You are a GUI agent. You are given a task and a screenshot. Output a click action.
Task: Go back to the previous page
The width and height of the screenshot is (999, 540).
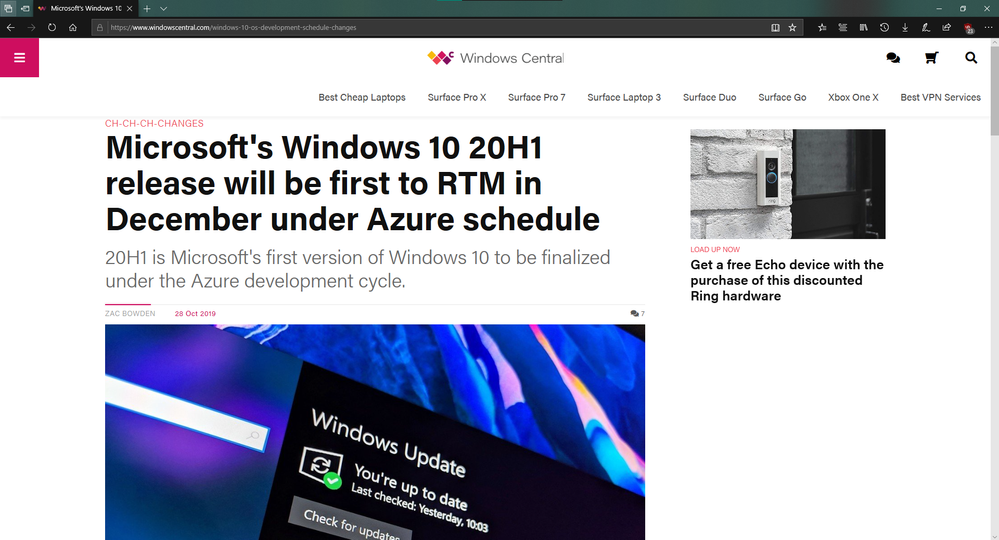pyautogui.click(x=10, y=27)
